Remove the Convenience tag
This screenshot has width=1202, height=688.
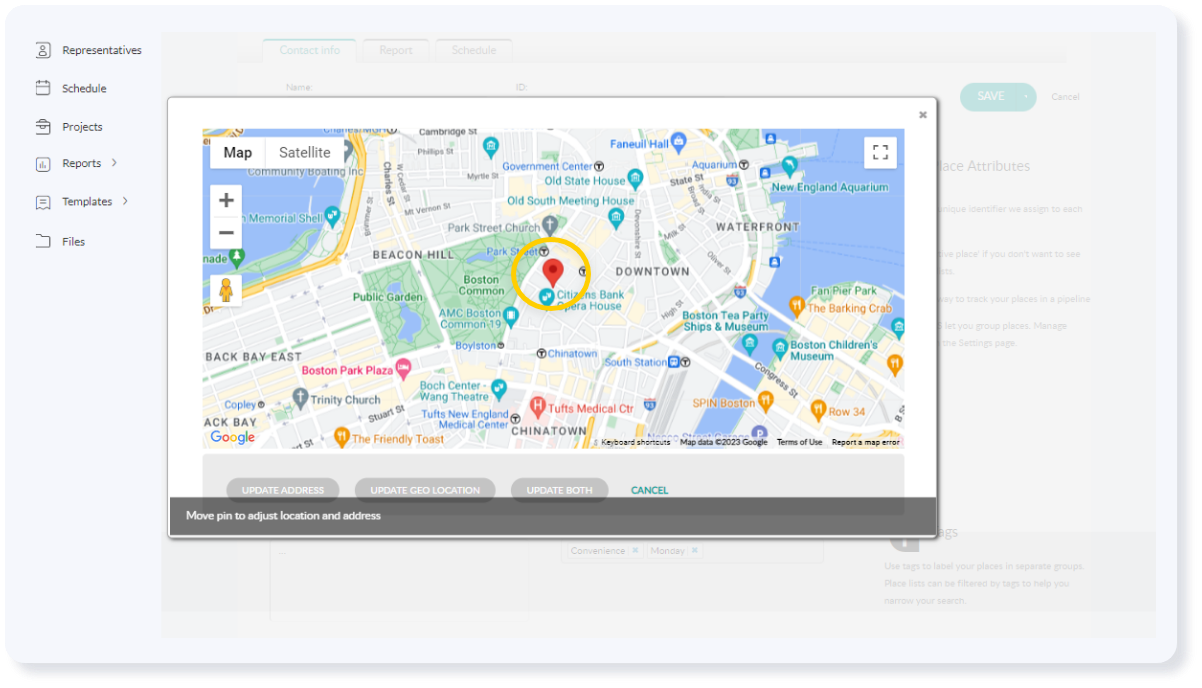(x=635, y=551)
